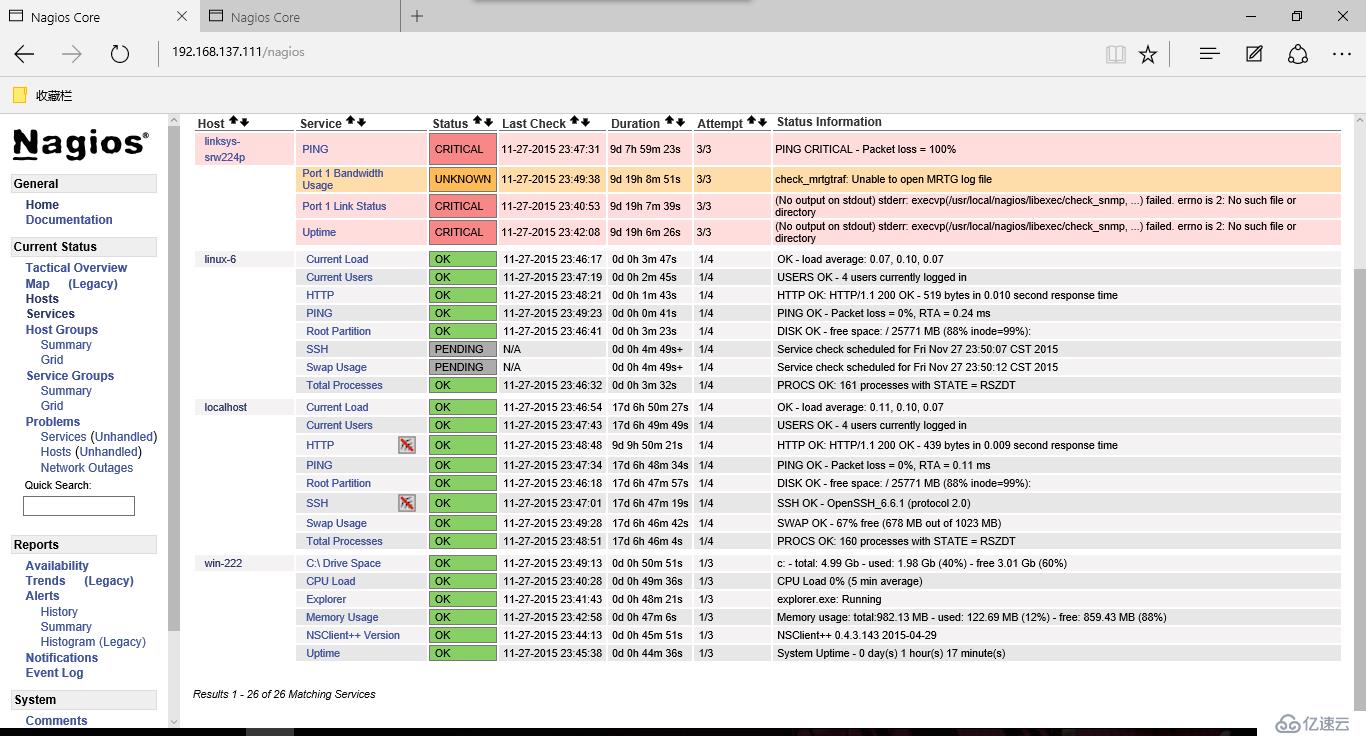The image size is (1366, 736).
Task: Click the sidebar frame scrollbar down arrow
Action: 174,721
